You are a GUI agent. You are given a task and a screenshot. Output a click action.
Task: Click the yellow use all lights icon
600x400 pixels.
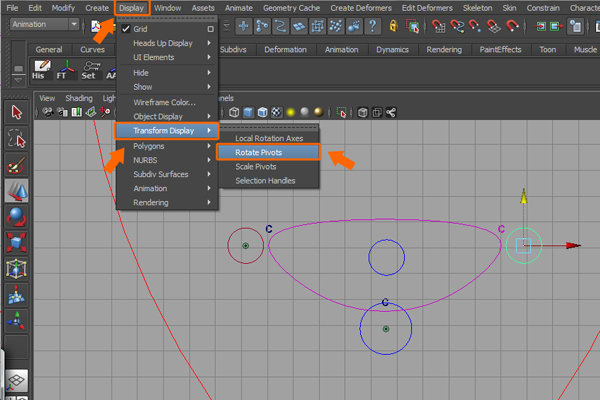coord(291,113)
